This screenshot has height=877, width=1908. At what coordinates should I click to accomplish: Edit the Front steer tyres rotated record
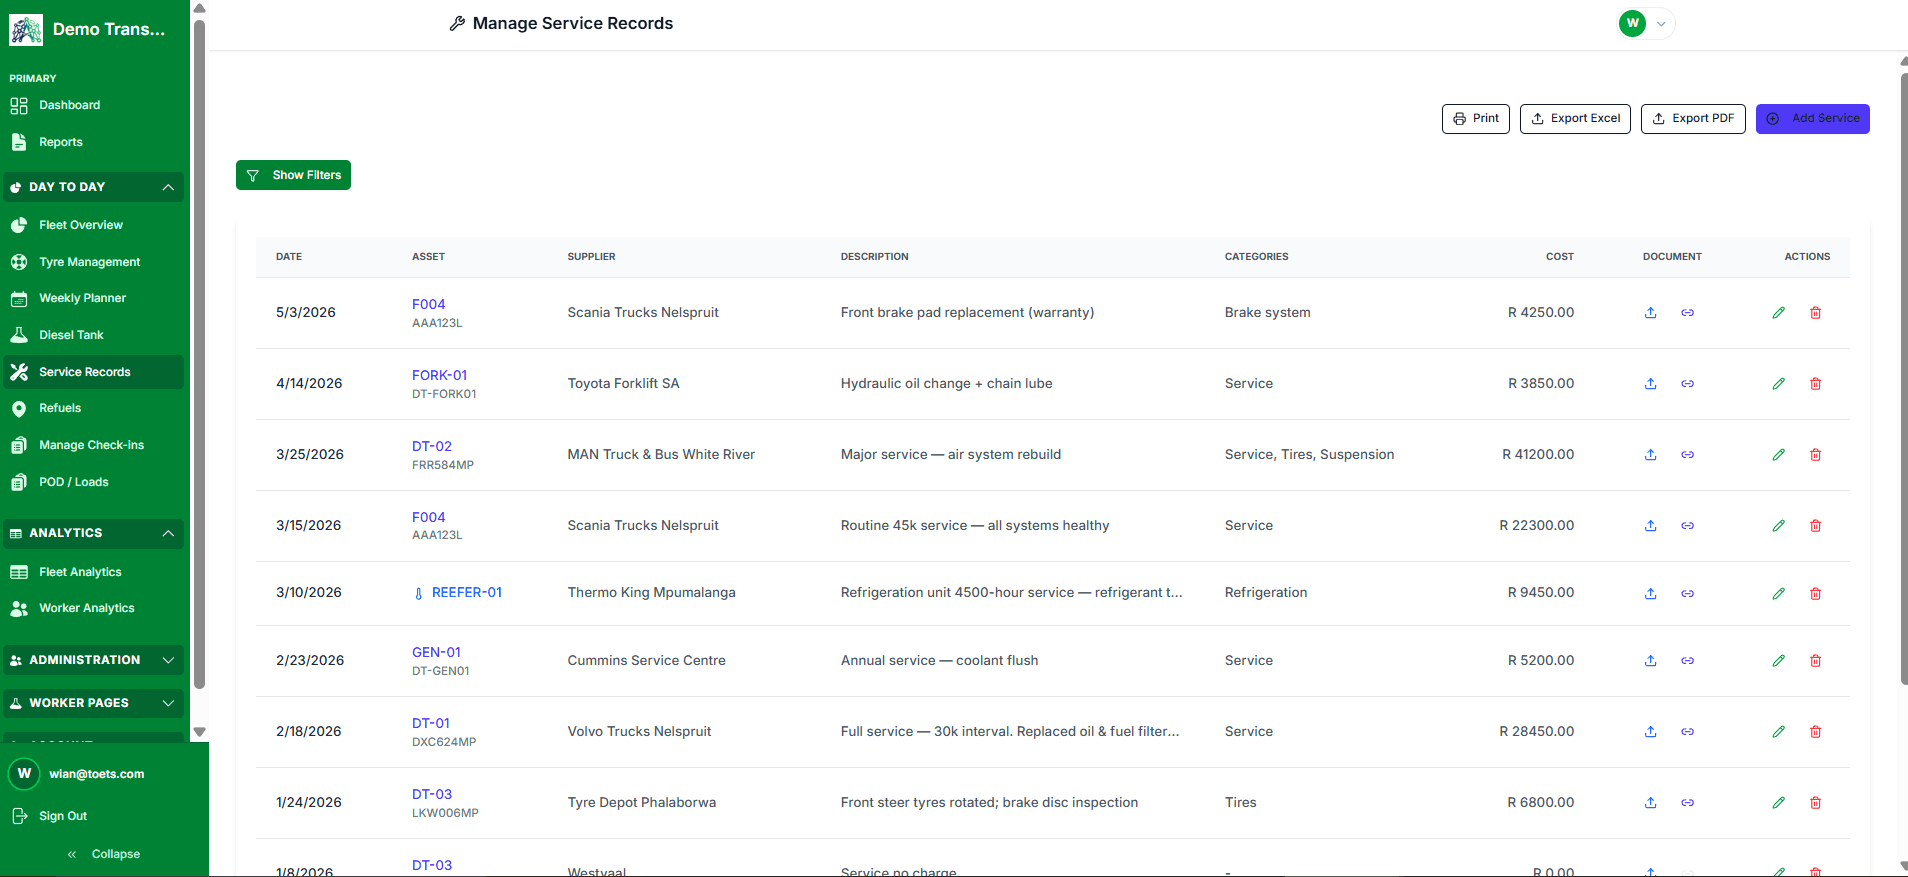(1779, 803)
